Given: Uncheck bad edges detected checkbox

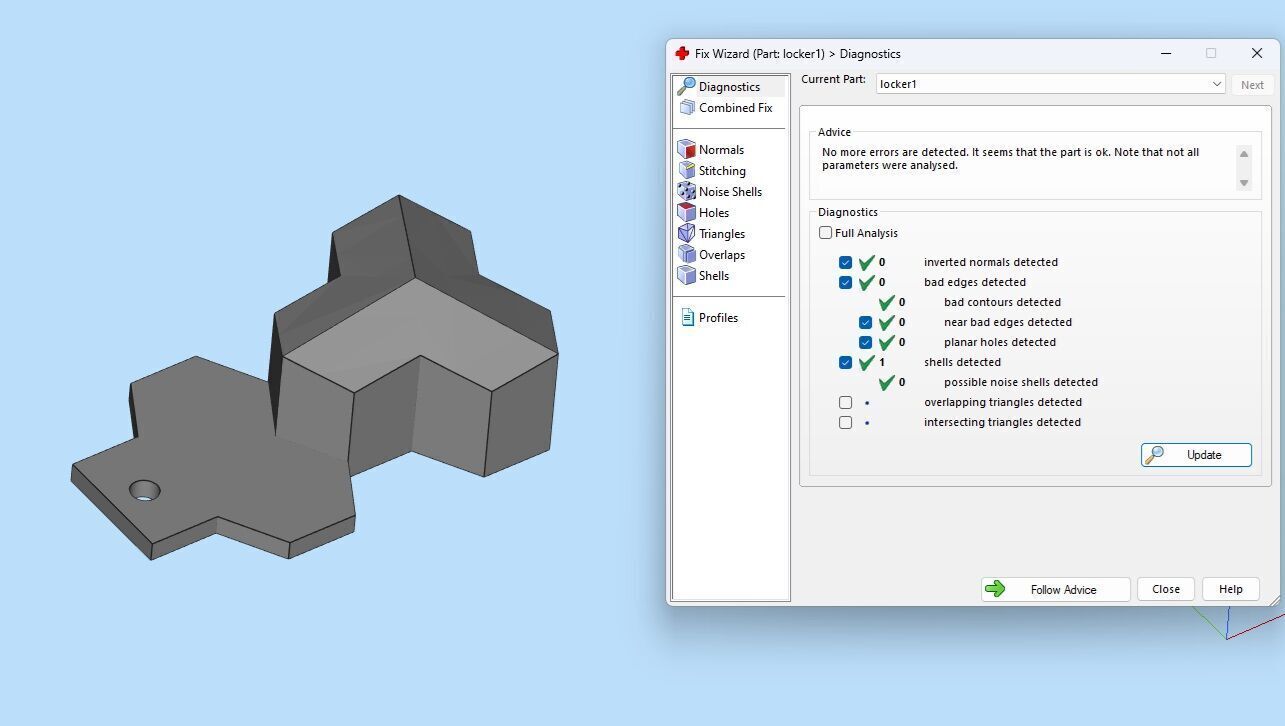Looking at the screenshot, I should 845,282.
